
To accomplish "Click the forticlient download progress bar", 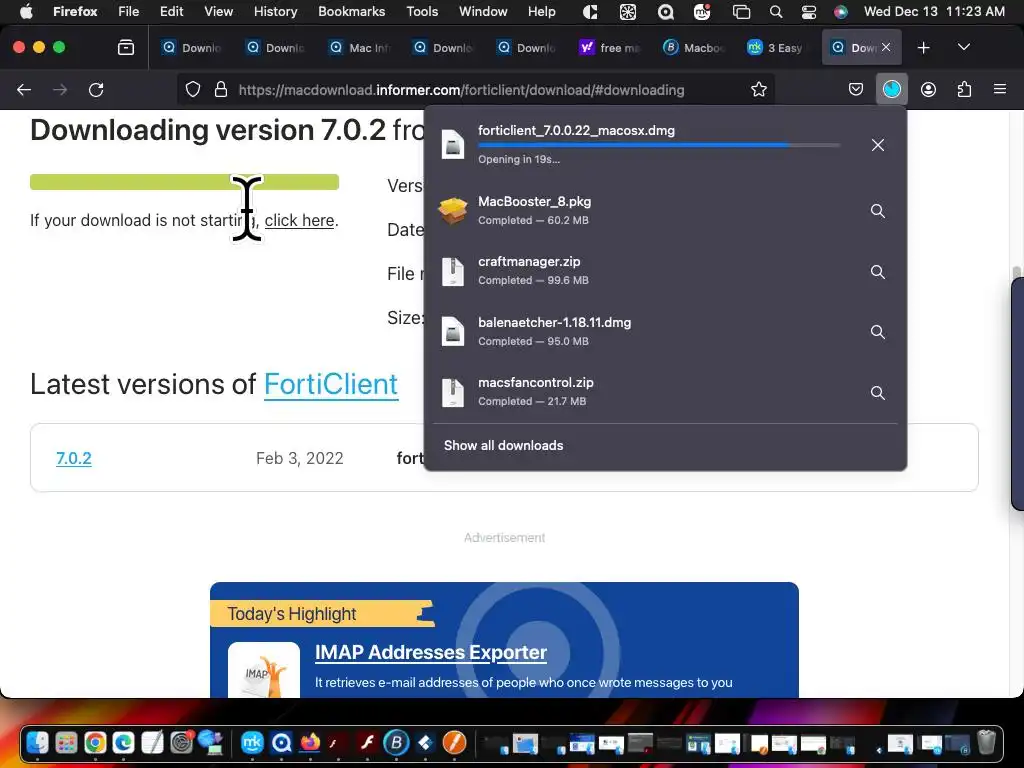I will click(659, 145).
